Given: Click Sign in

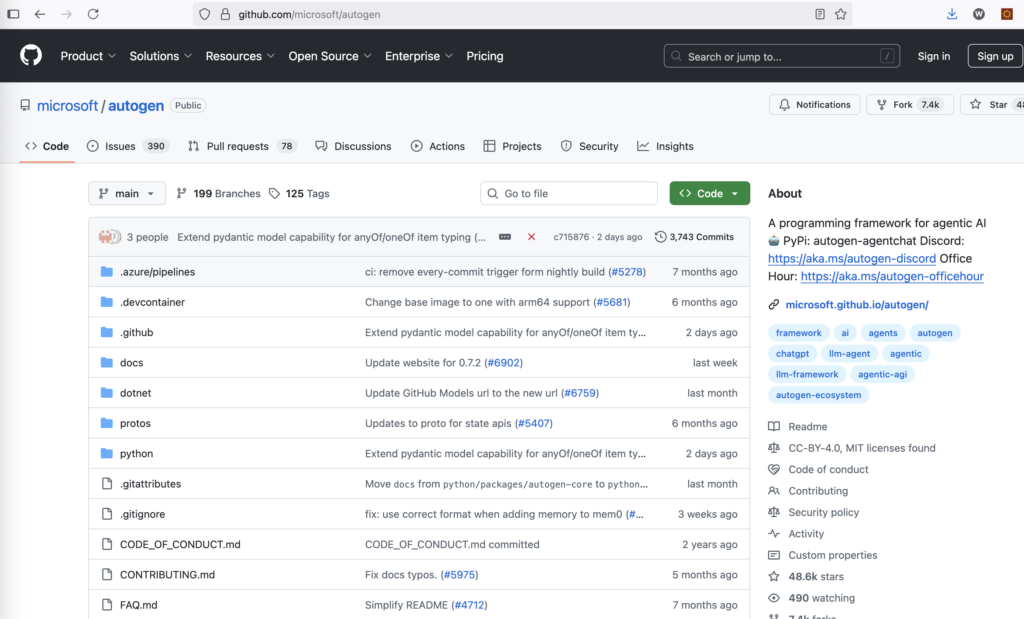Looking at the screenshot, I should click(933, 56).
